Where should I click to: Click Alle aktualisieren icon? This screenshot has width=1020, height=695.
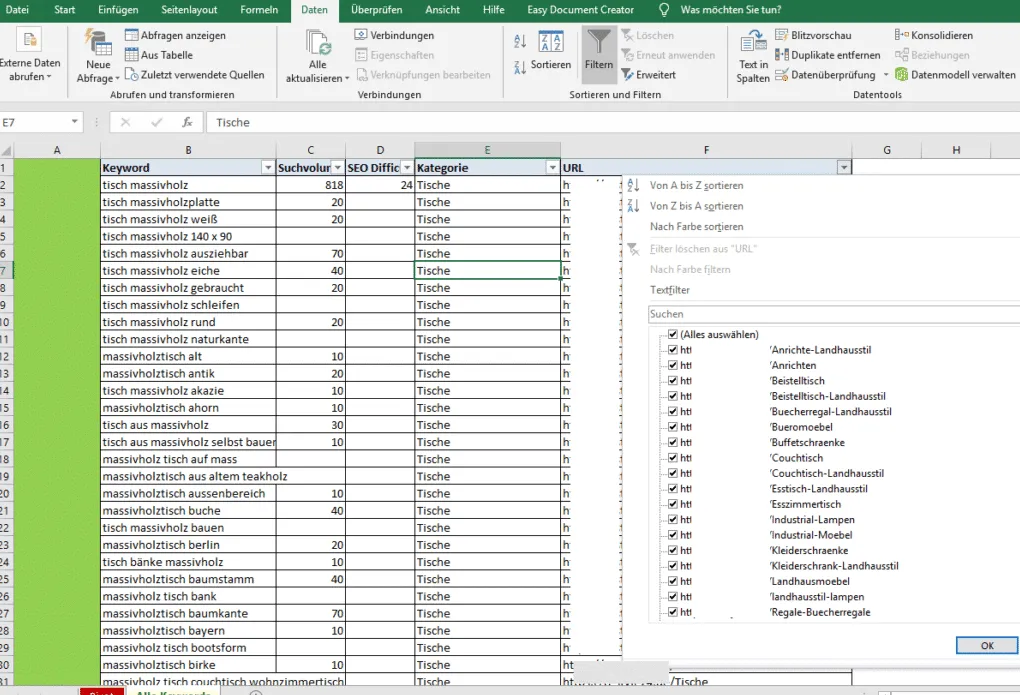point(318,43)
